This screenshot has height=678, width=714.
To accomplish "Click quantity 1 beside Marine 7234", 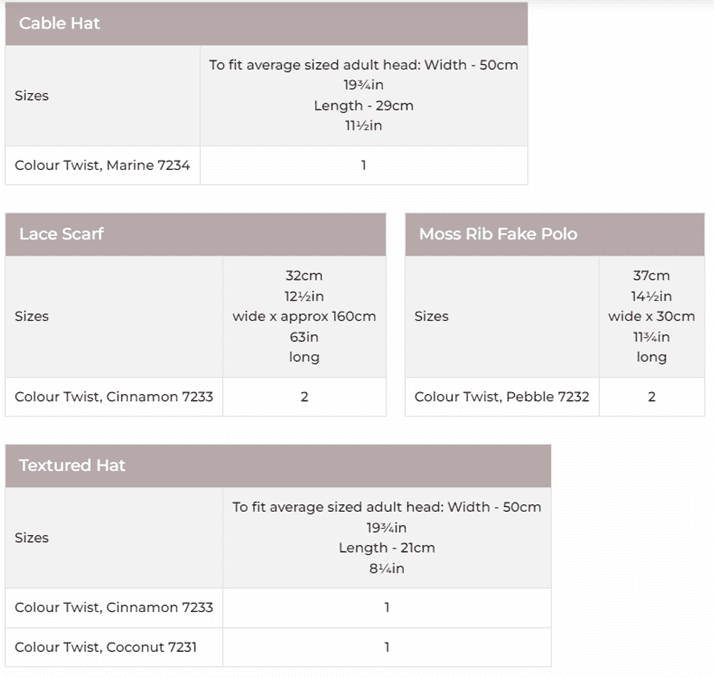I will tap(363, 165).
